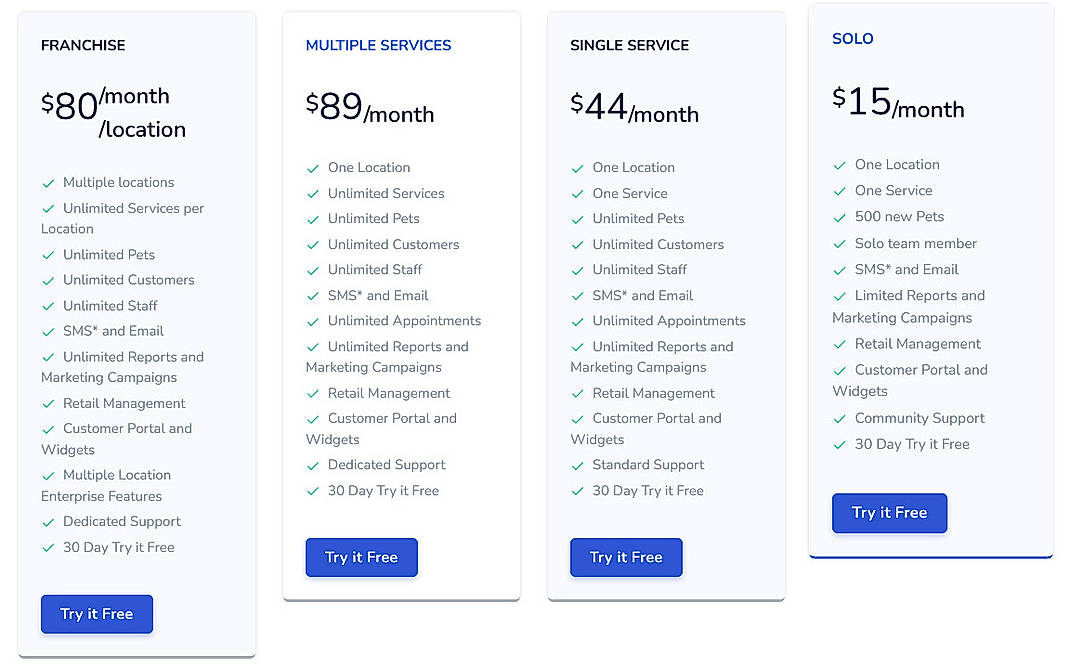Click Try it Free under the Solo plan
This screenshot has width=1070, height=671.
pos(889,512)
